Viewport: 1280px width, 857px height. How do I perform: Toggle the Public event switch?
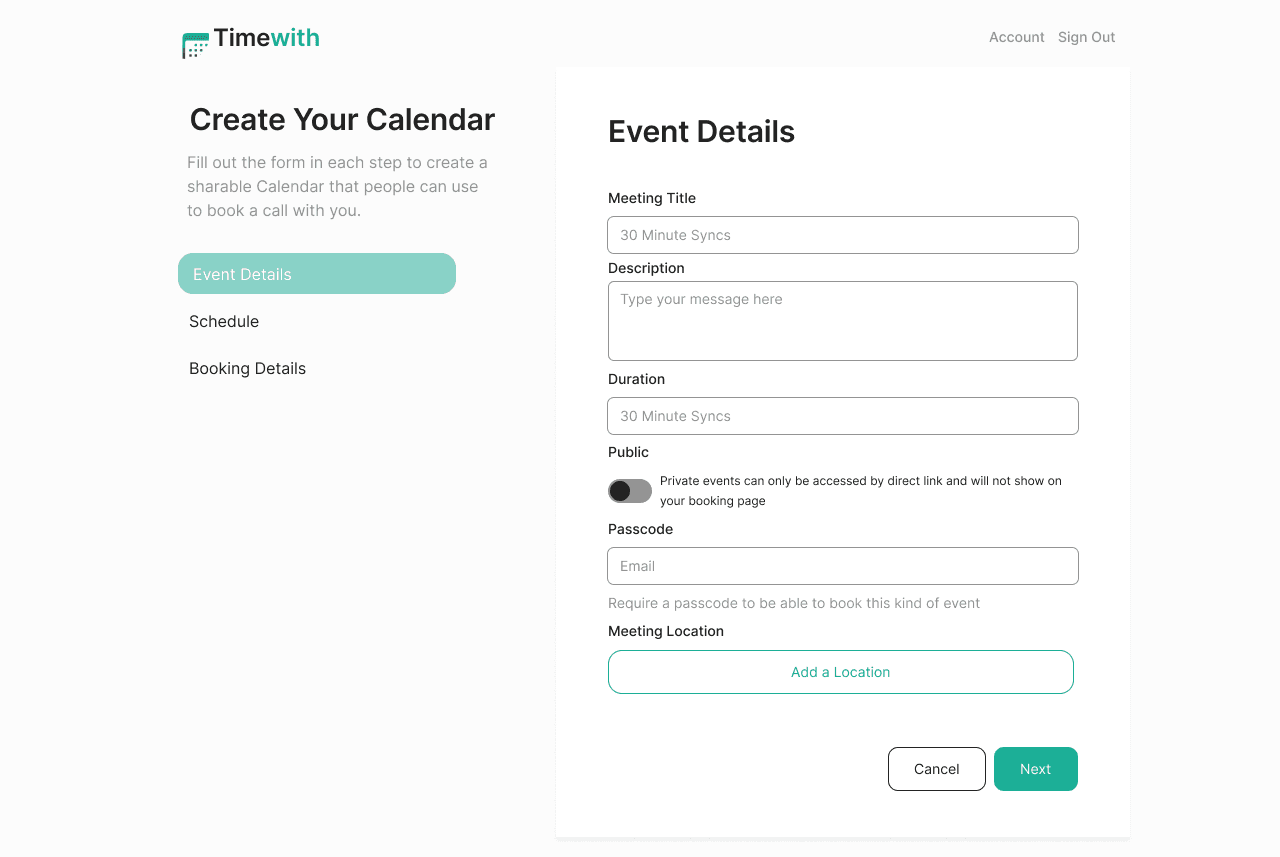coord(630,491)
